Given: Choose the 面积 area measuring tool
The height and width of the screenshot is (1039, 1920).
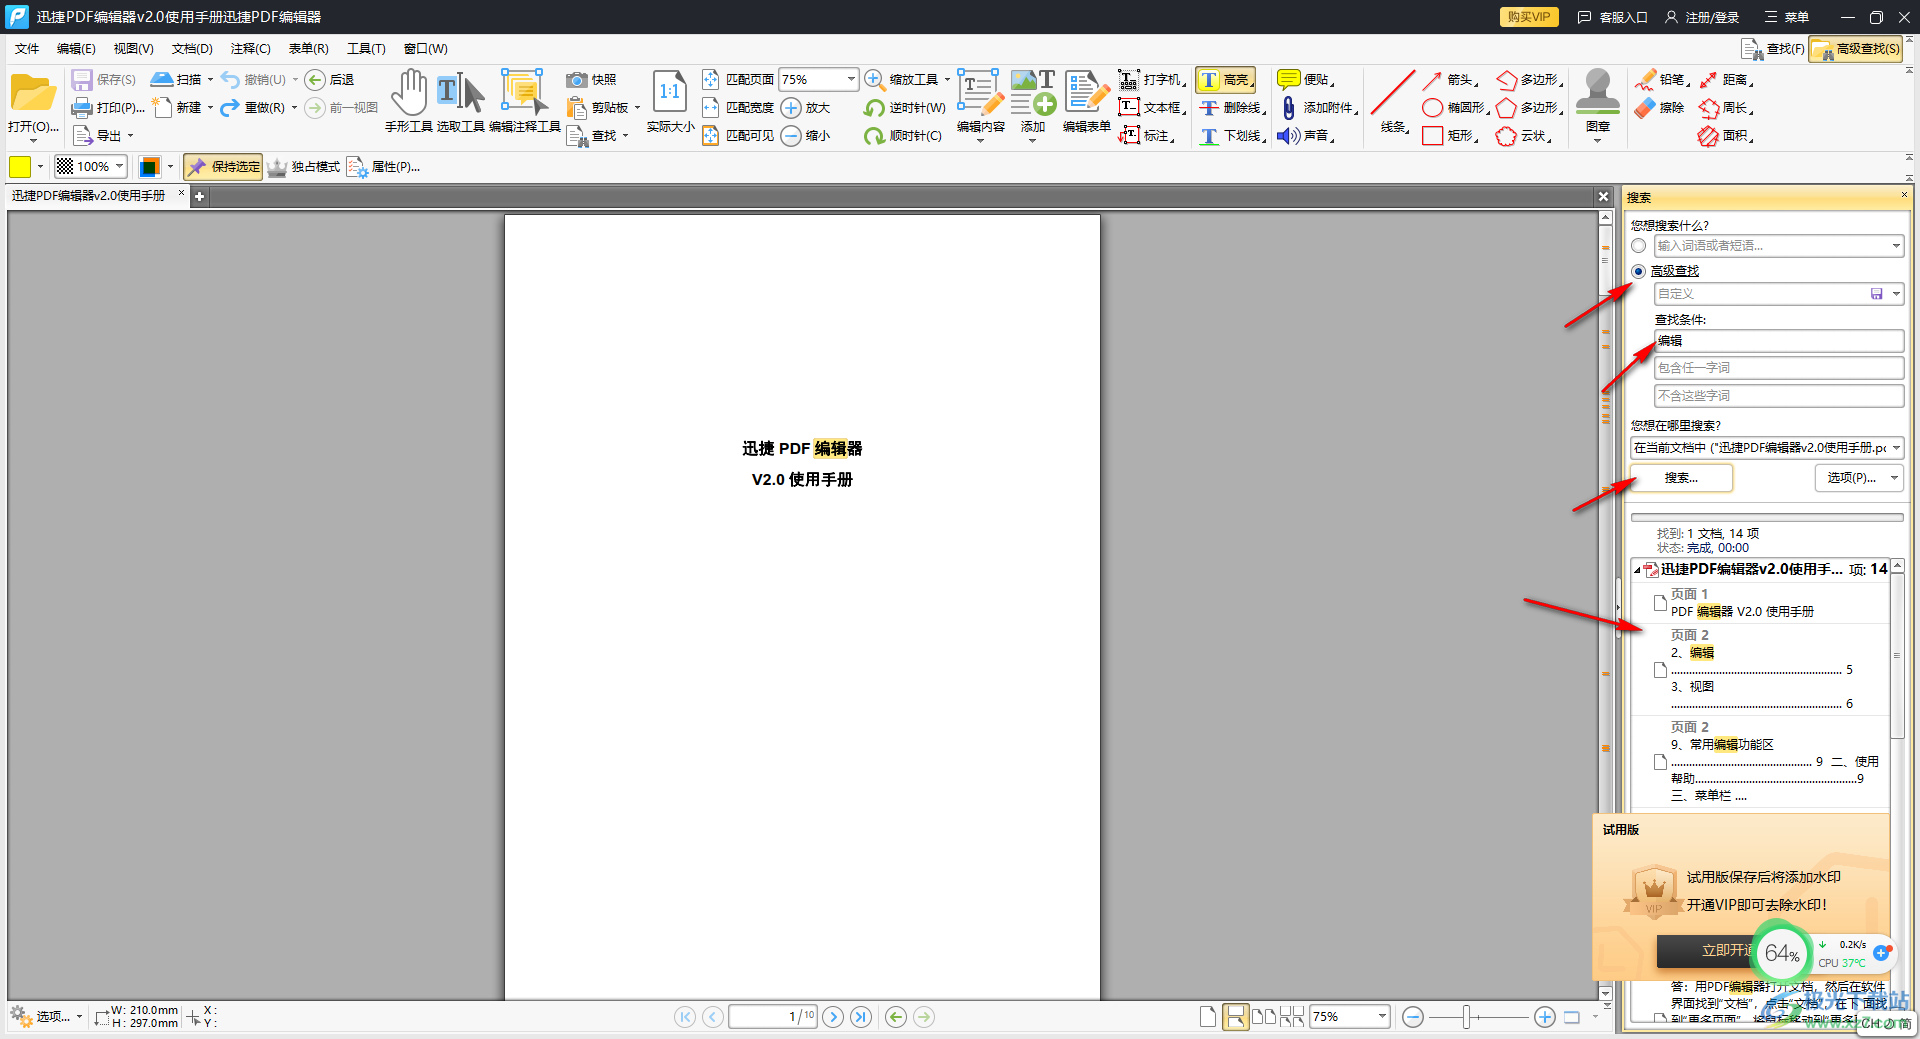Looking at the screenshot, I should (x=1725, y=136).
